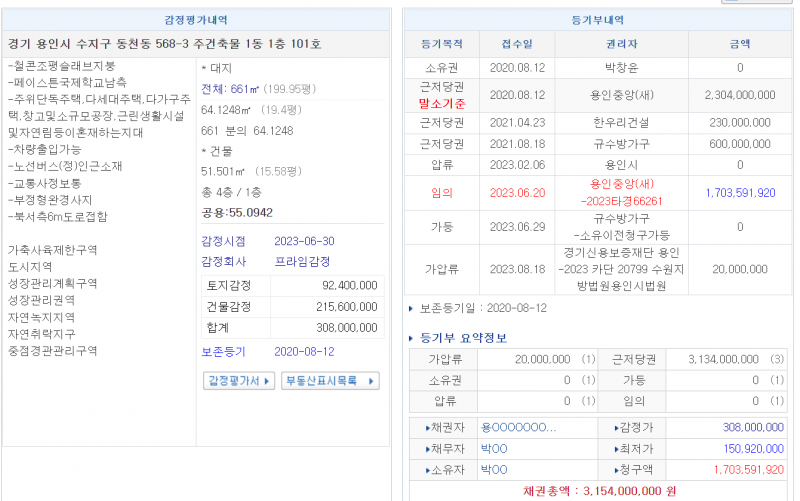Click the 채권자 label in summary table
800x501 pixels.
(x=443, y=427)
